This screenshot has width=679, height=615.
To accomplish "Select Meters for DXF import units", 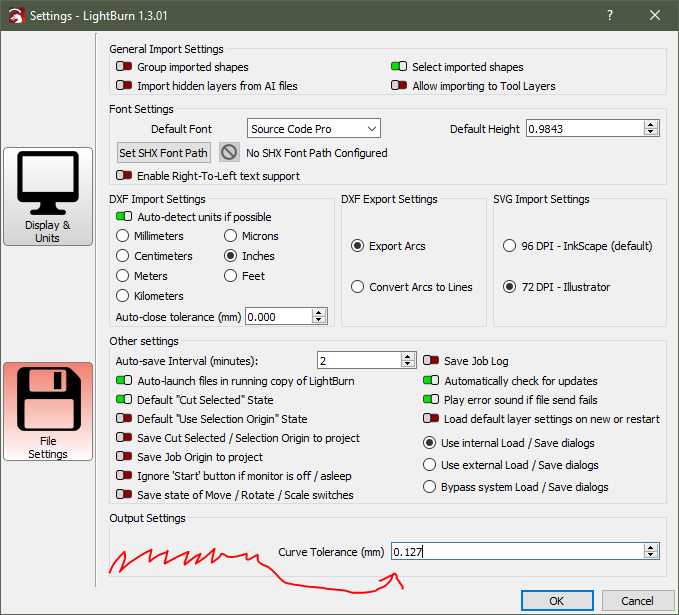I will 123,275.
